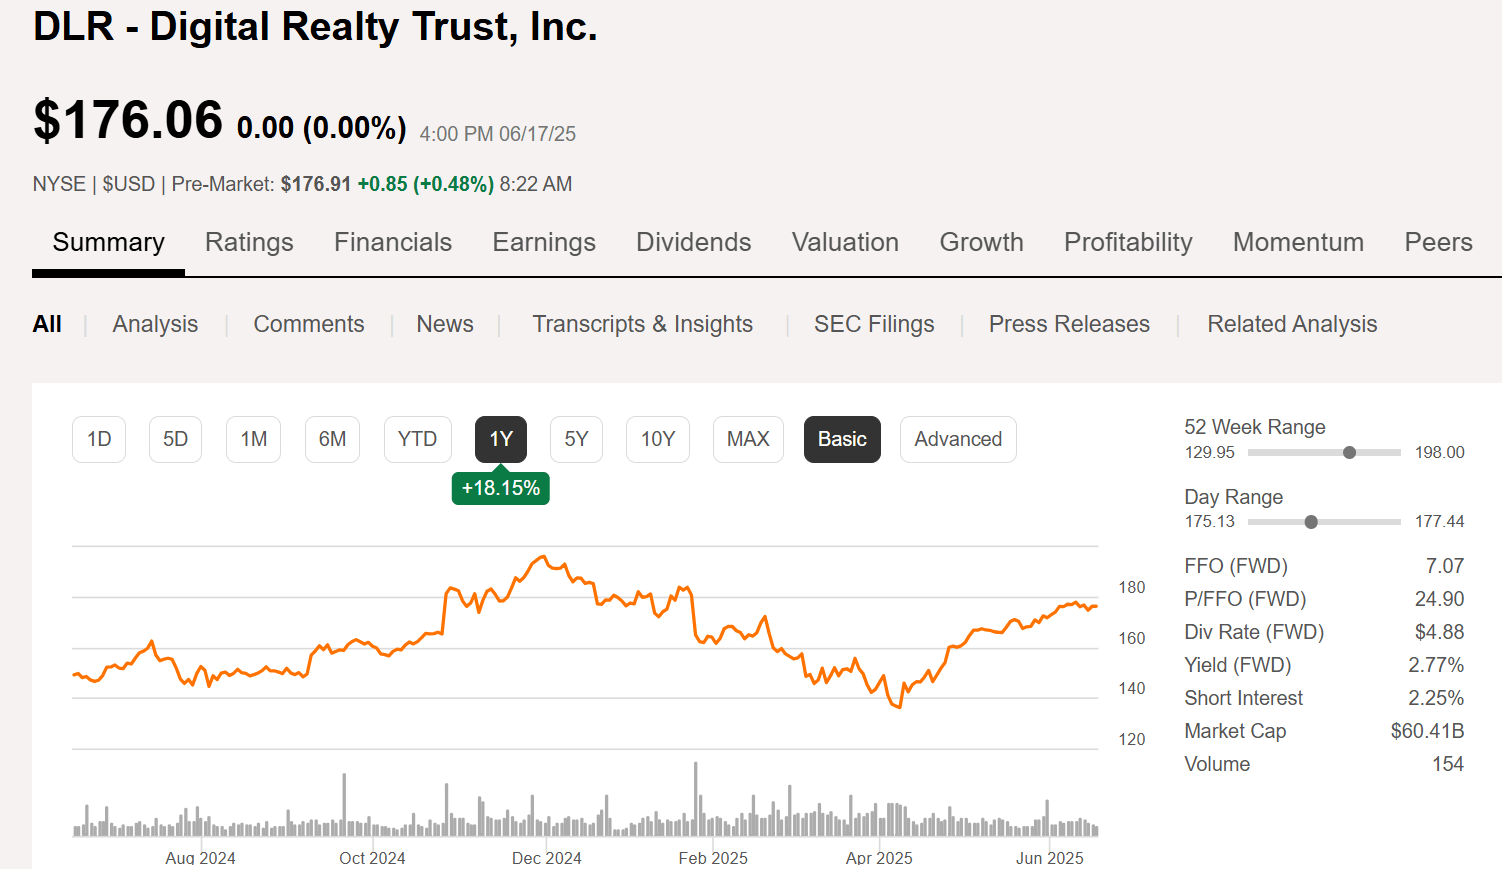Open Transcripts & Insights

pyautogui.click(x=643, y=324)
